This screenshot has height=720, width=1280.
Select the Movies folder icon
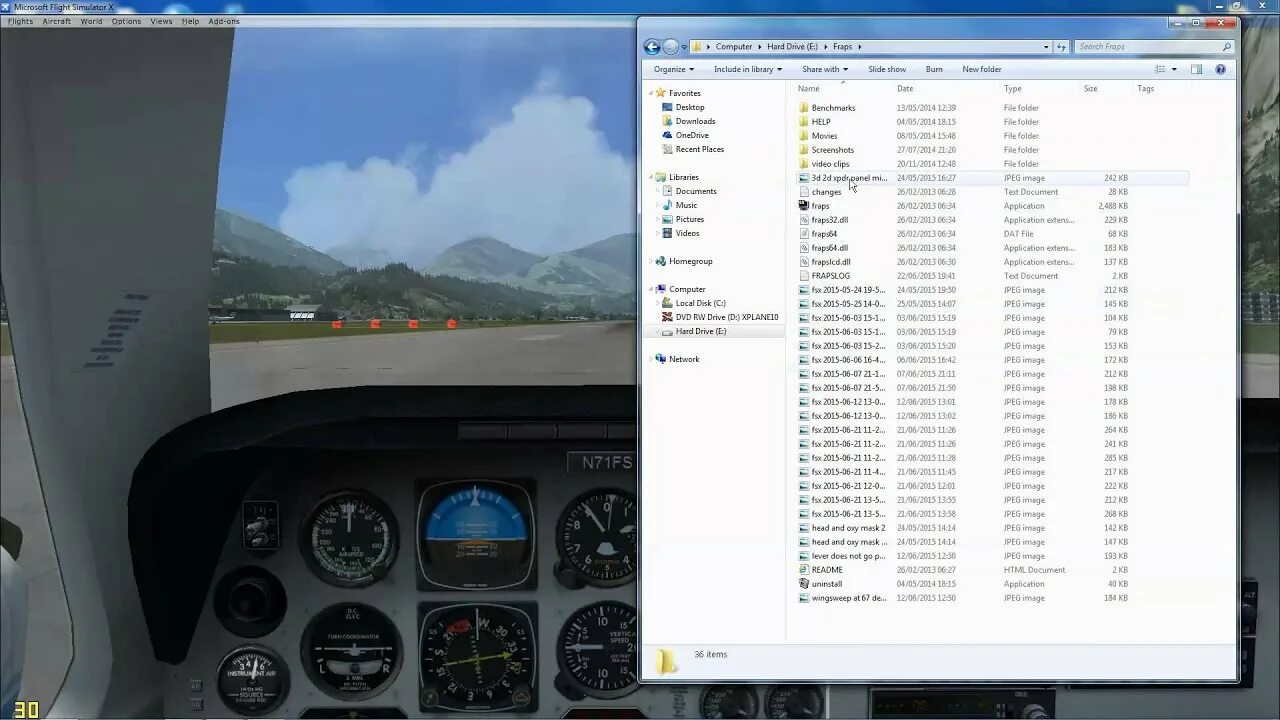click(x=804, y=135)
